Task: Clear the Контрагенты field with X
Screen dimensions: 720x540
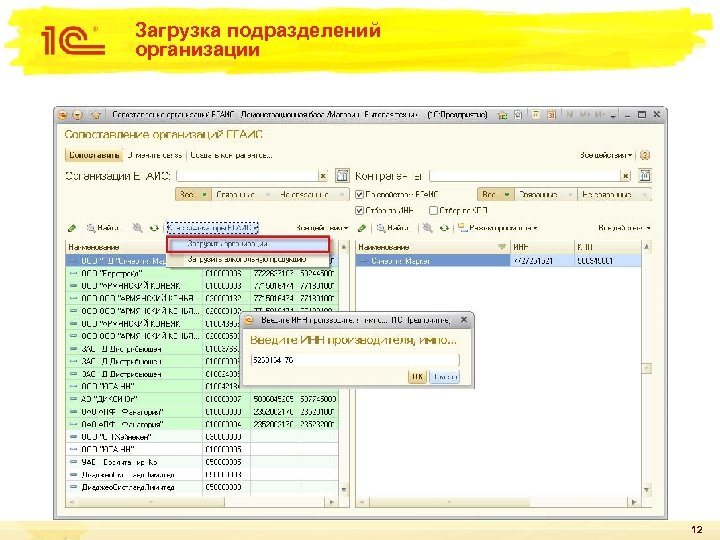Action: coord(625,176)
